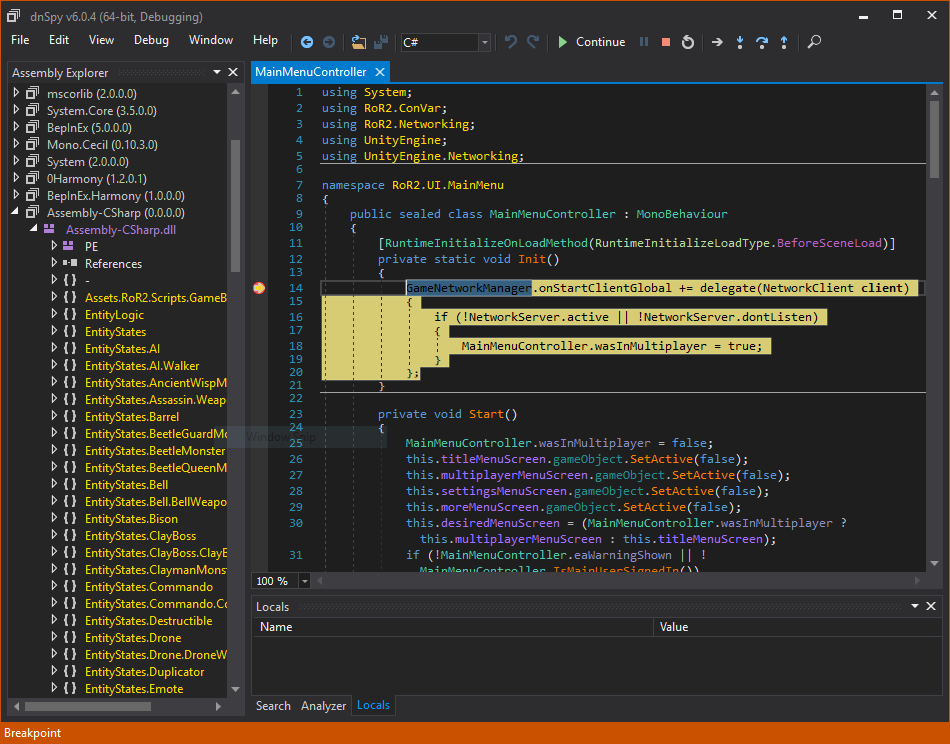
Task: Open the File menu
Action: pyautogui.click(x=20, y=40)
